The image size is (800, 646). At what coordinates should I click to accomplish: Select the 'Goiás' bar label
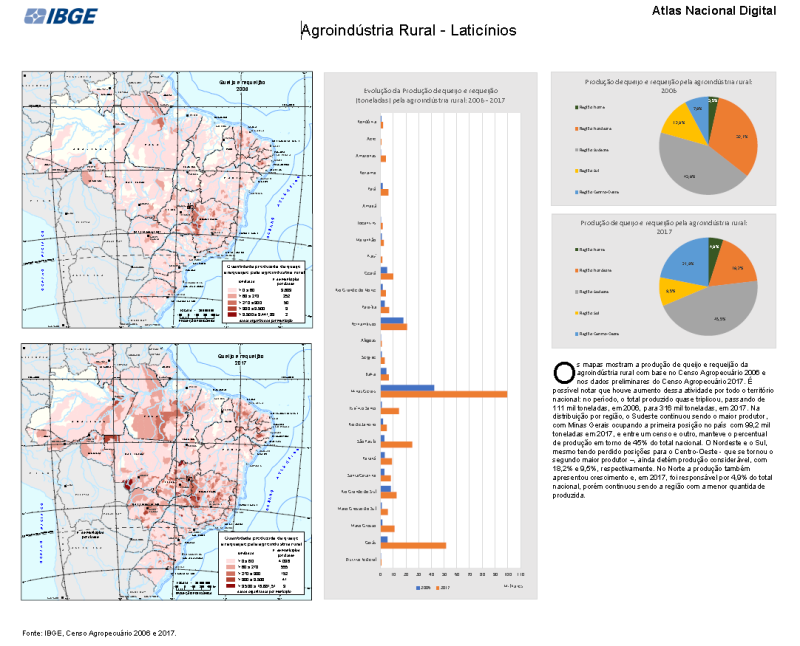coord(370,543)
